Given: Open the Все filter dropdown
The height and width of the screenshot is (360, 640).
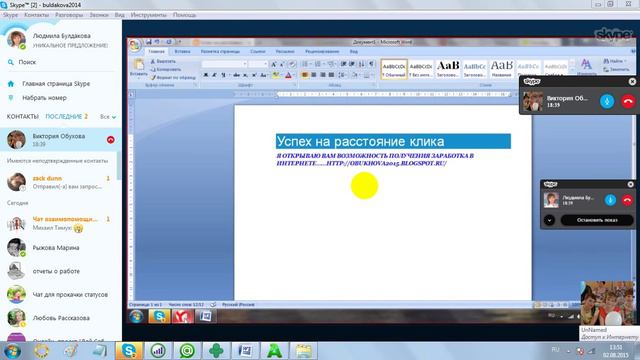Looking at the screenshot, I should [x=108, y=117].
